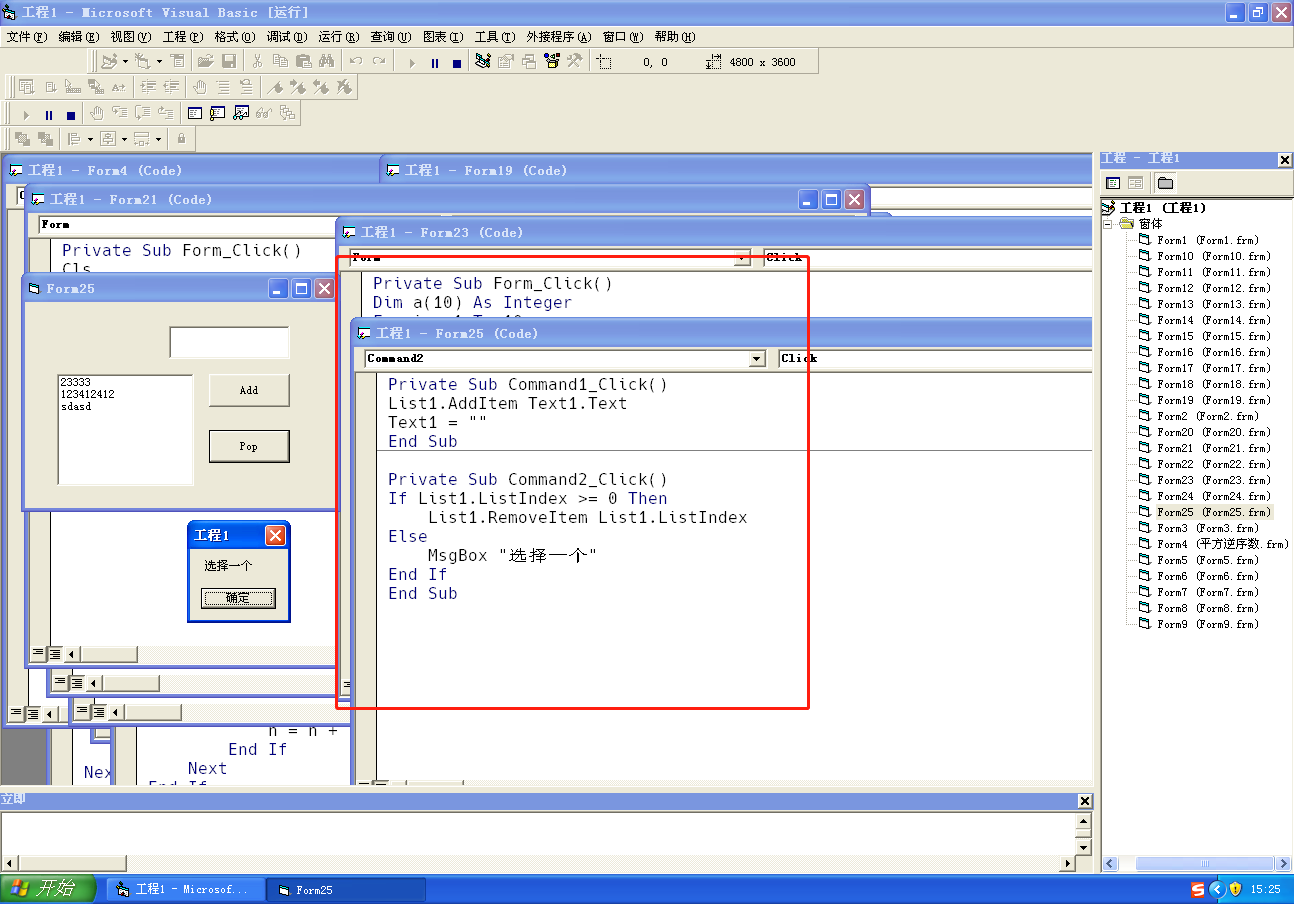Click the Windows 开始 start button
The image size is (1294, 904).
[x=48, y=888]
